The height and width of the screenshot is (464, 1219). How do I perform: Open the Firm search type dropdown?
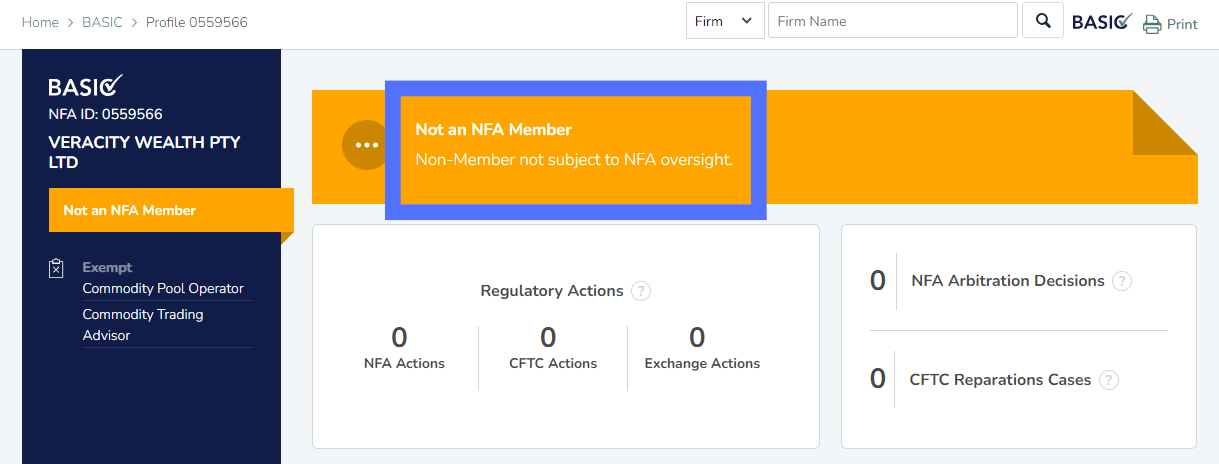click(x=725, y=21)
